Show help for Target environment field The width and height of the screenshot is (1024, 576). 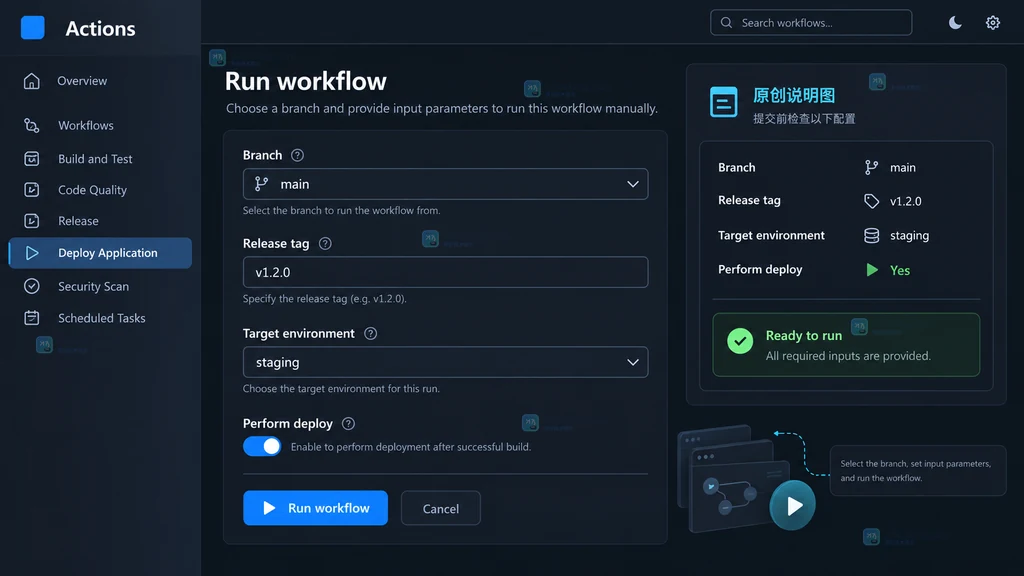pyautogui.click(x=370, y=334)
